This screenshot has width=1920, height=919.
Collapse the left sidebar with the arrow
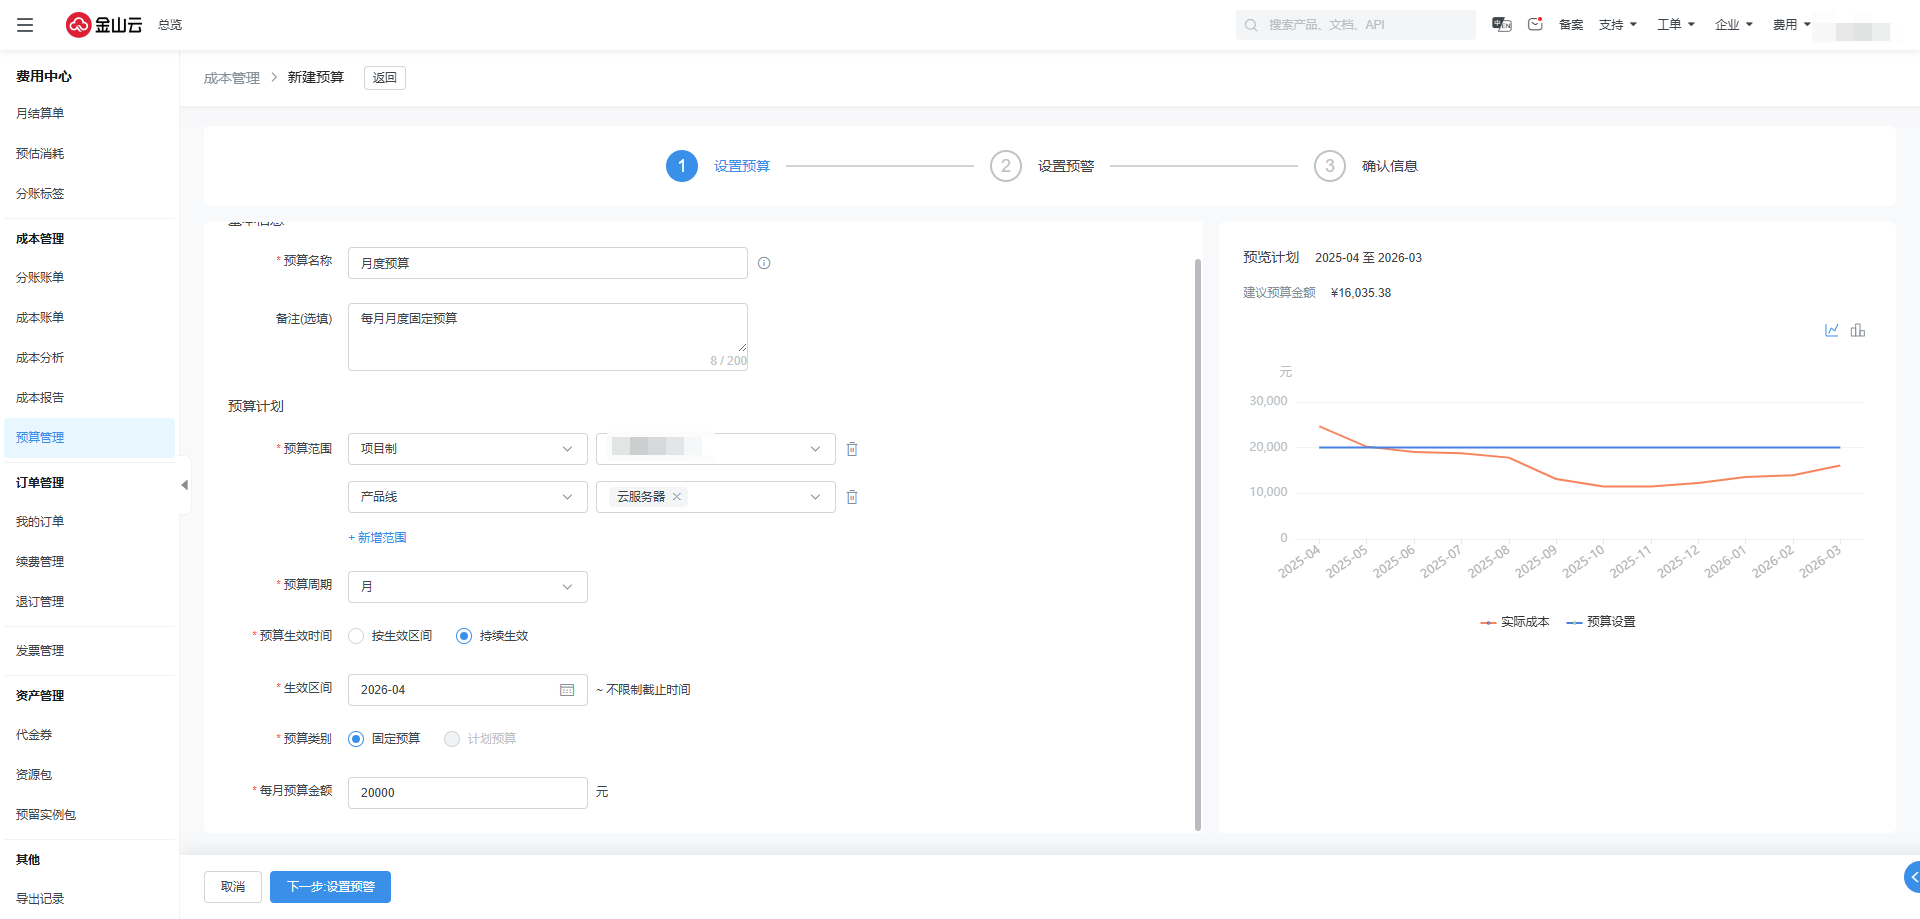(184, 485)
